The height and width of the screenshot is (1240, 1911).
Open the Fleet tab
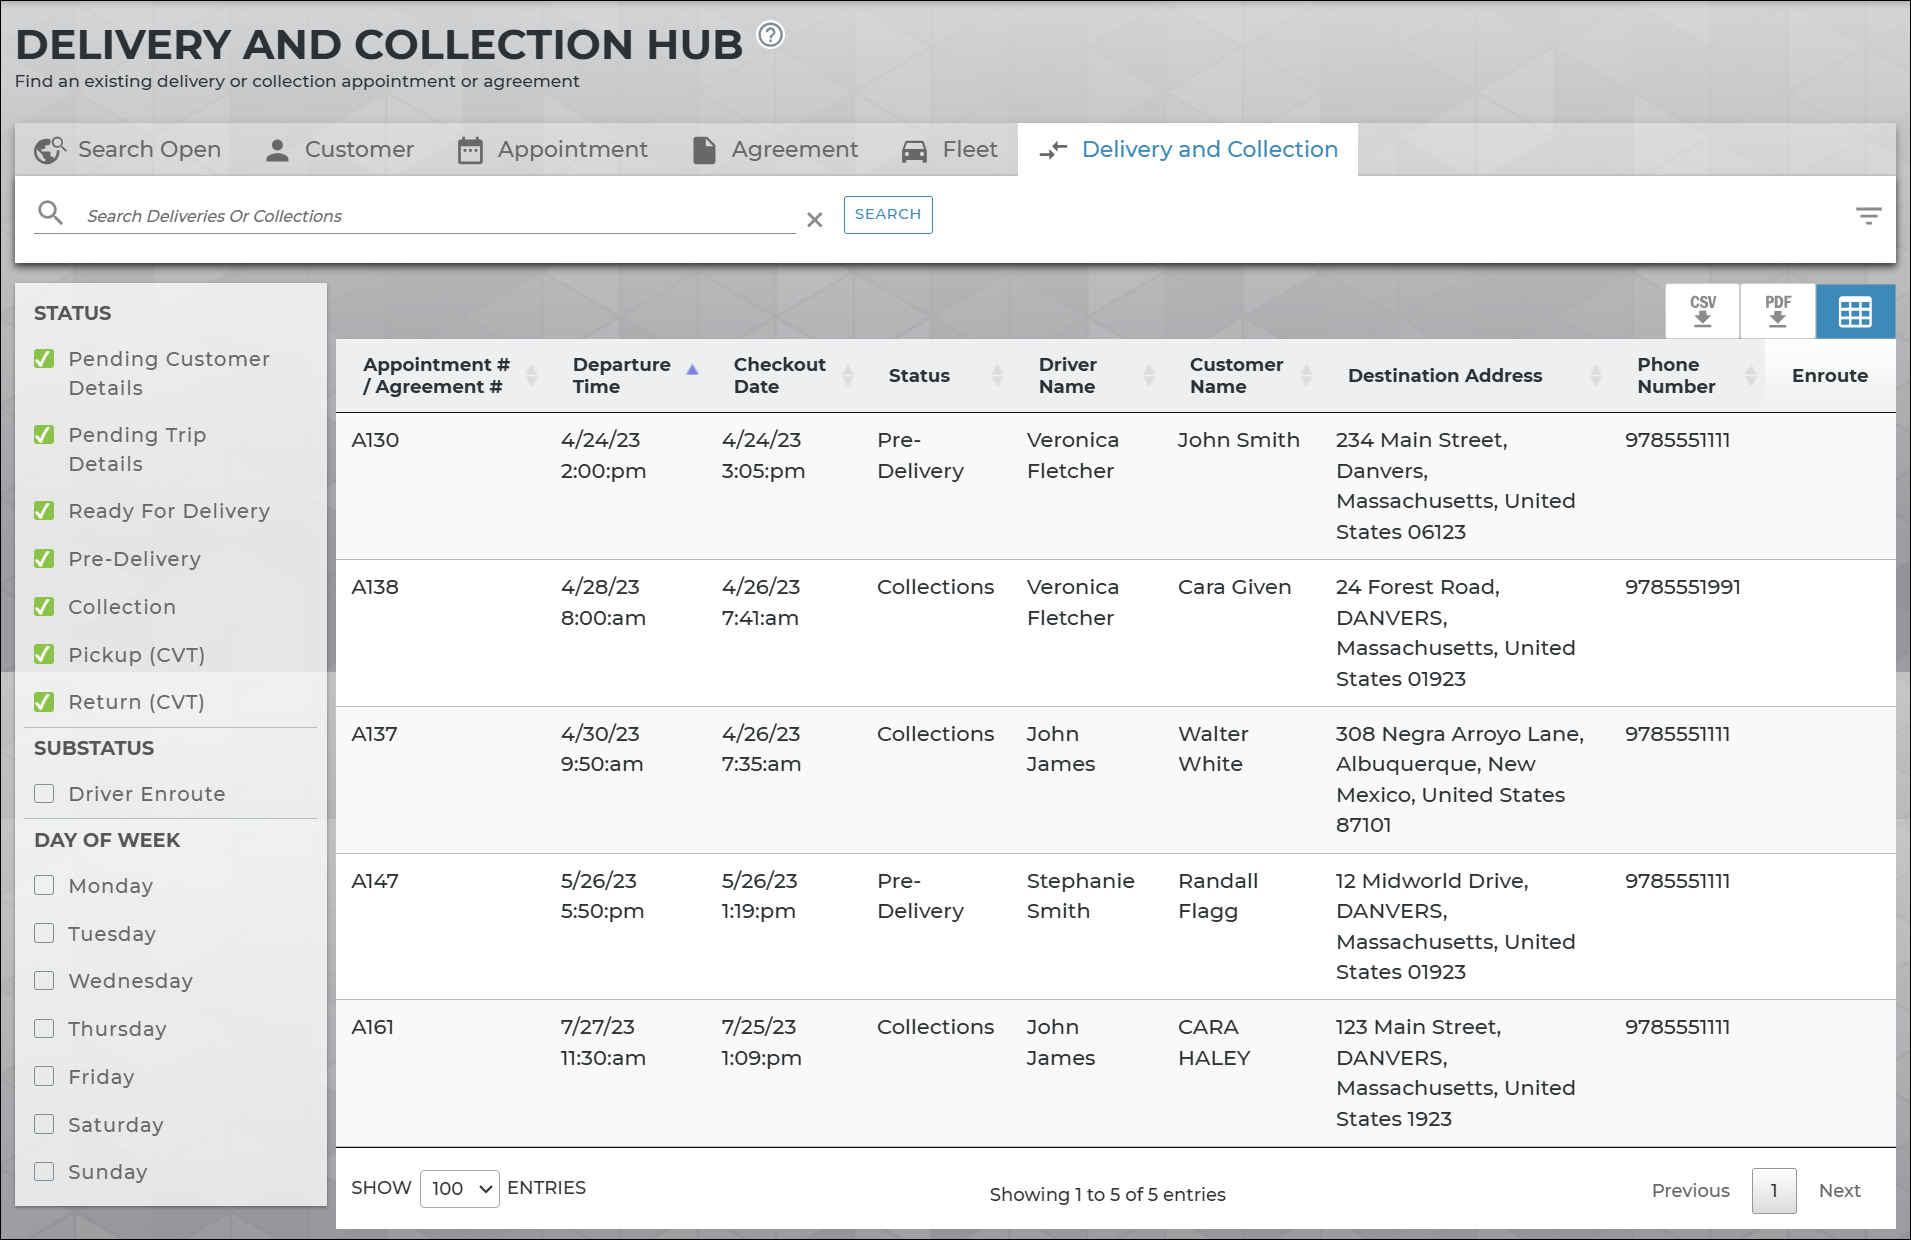tap(949, 150)
